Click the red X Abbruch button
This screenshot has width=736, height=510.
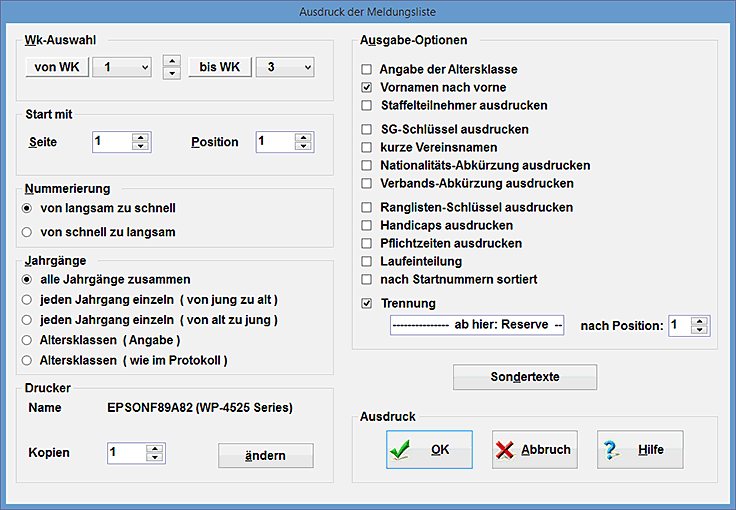(x=534, y=450)
